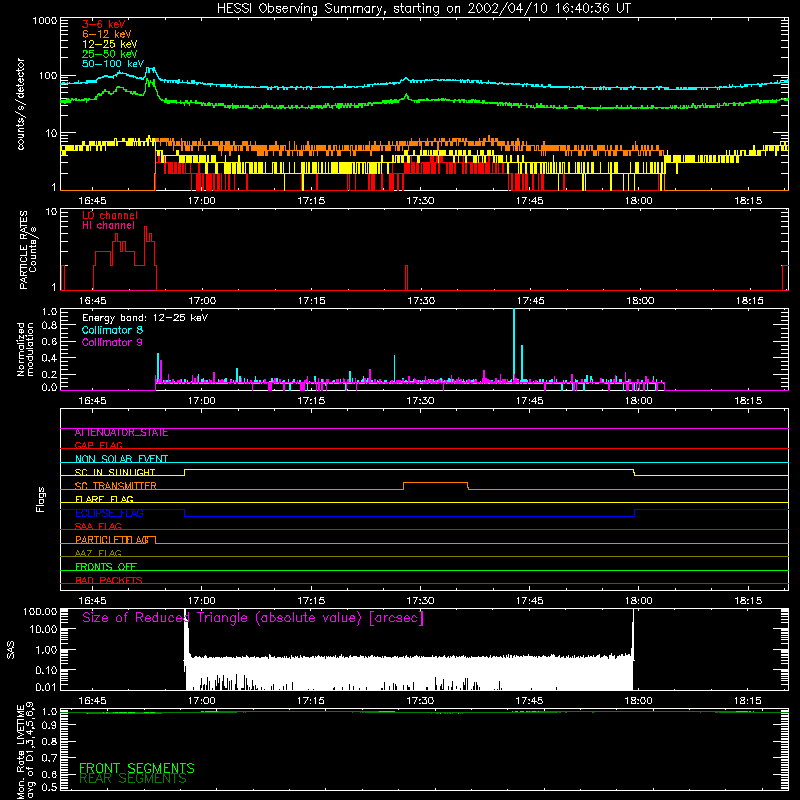Viewport: 800px width, 800px height.
Task: Click the AAZ_FLAG label
Action: pos(98,553)
